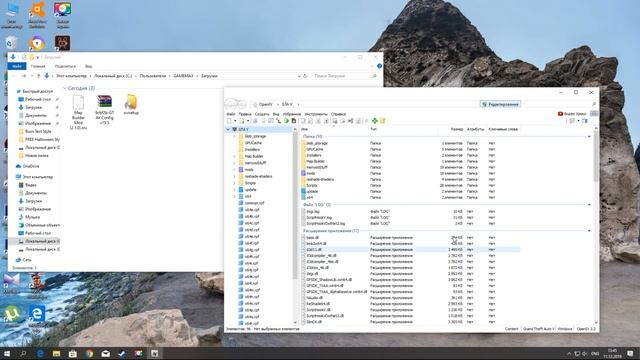Open the Файл menu in OpenIV
This screenshot has height=360, width=640.
coord(231,114)
